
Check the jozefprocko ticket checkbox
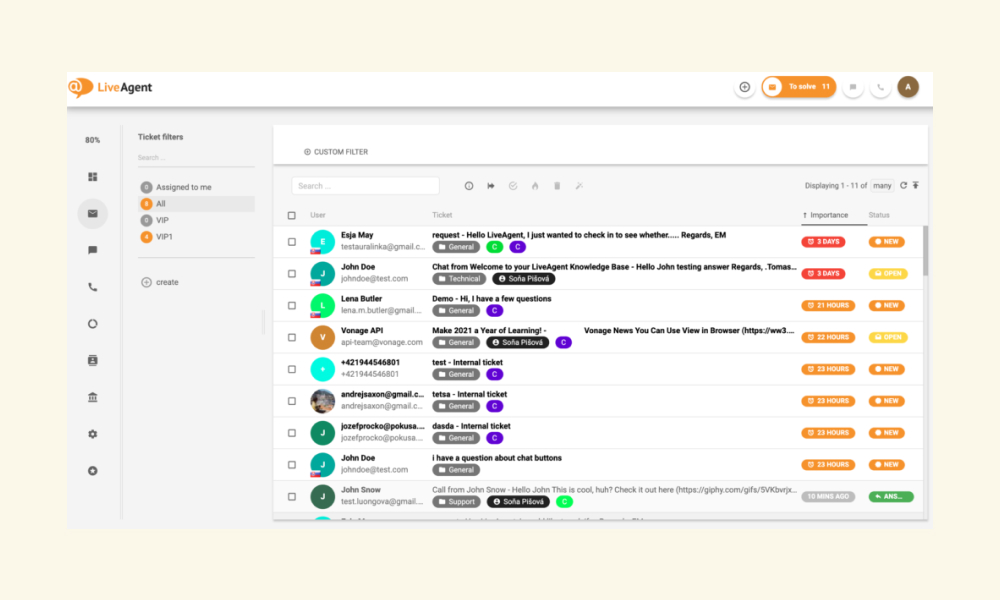(x=291, y=433)
